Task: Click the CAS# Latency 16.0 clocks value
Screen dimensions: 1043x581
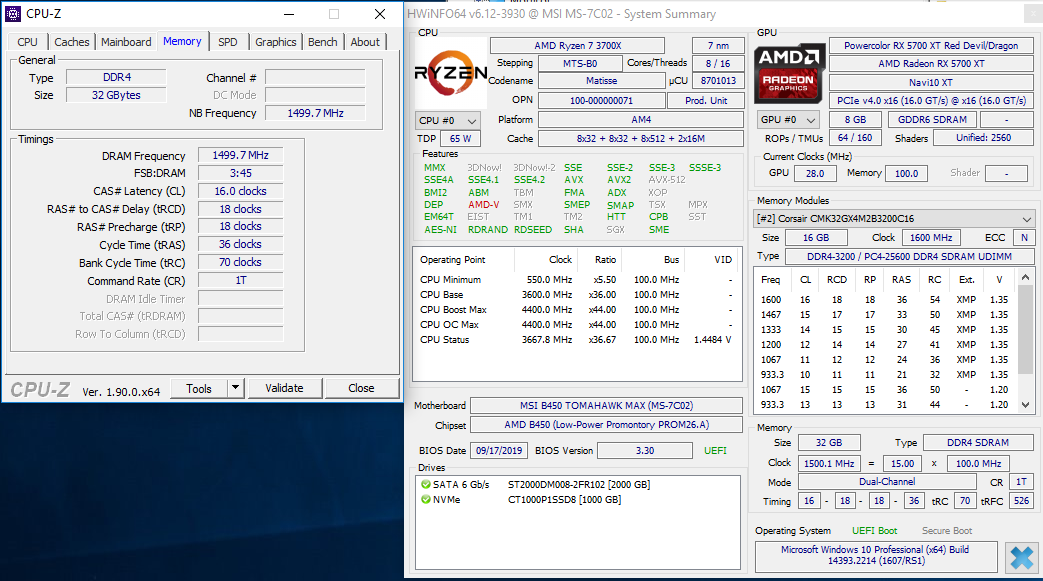Action: point(240,191)
